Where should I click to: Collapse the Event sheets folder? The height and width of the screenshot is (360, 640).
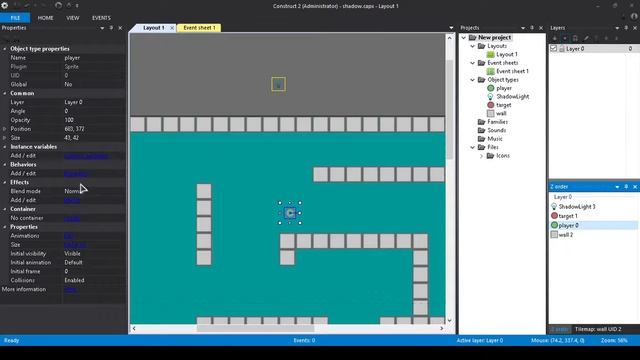472,63
